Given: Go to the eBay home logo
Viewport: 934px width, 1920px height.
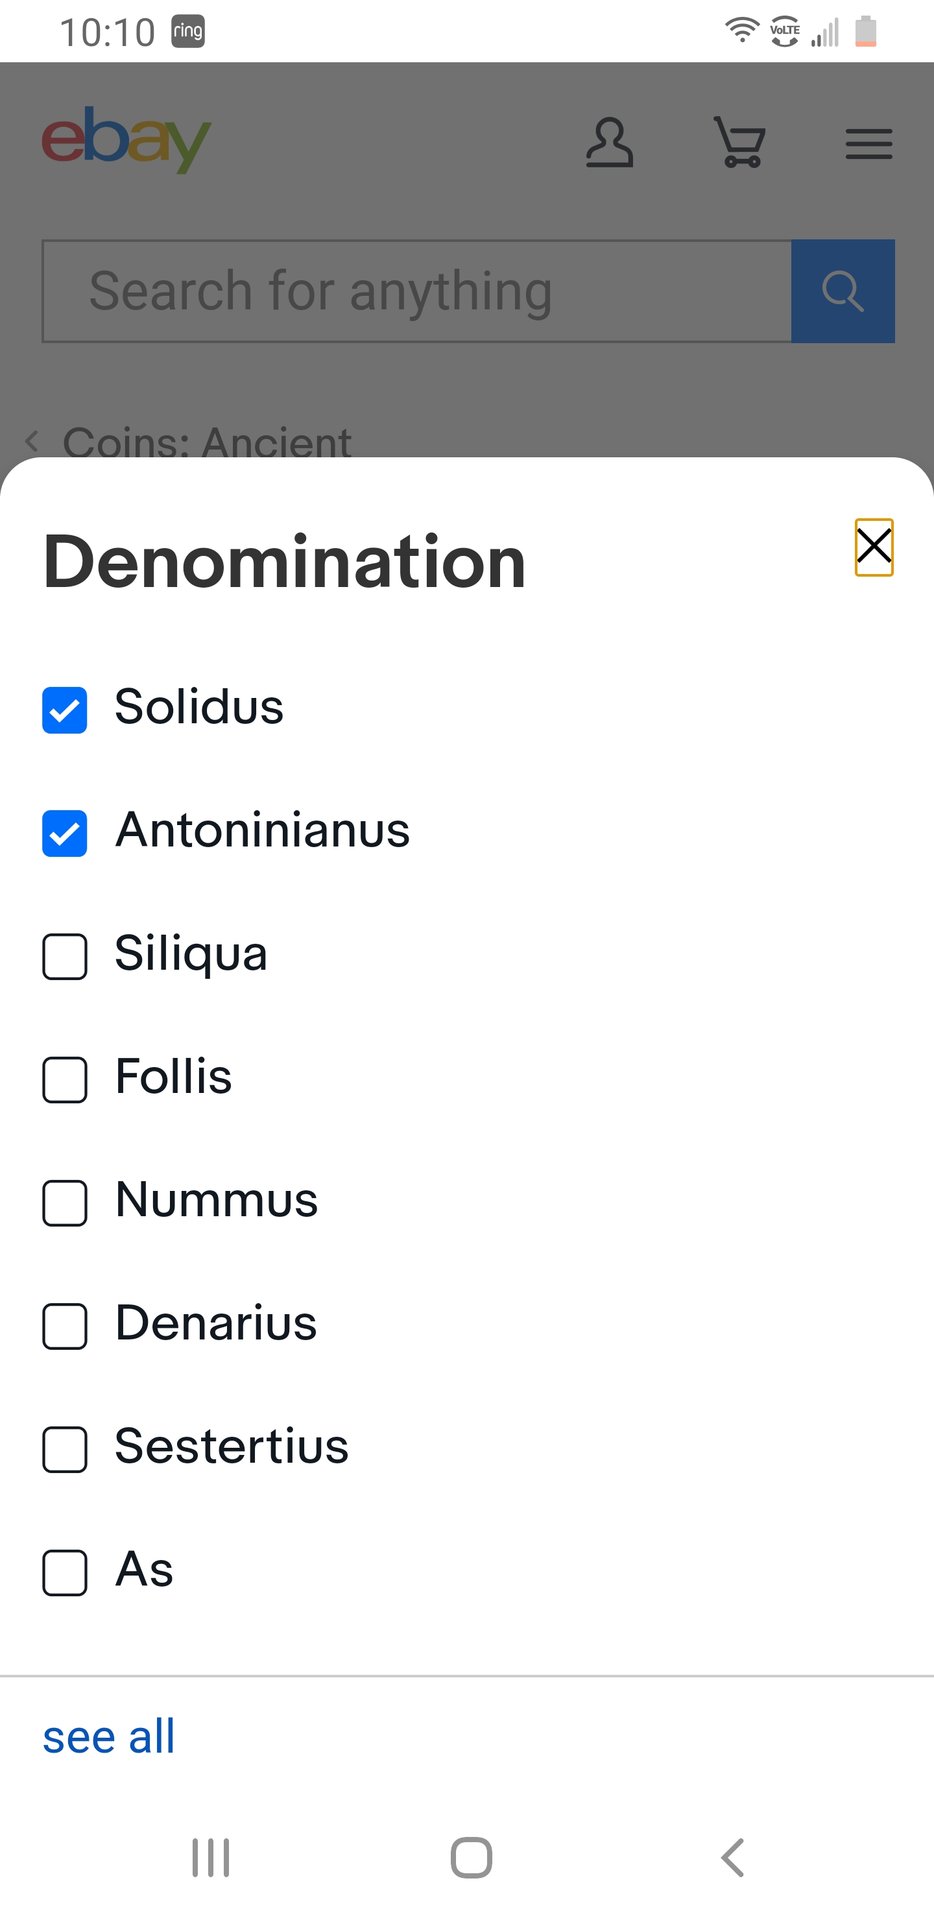Looking at the screenshot, I should tap(126, 139).
